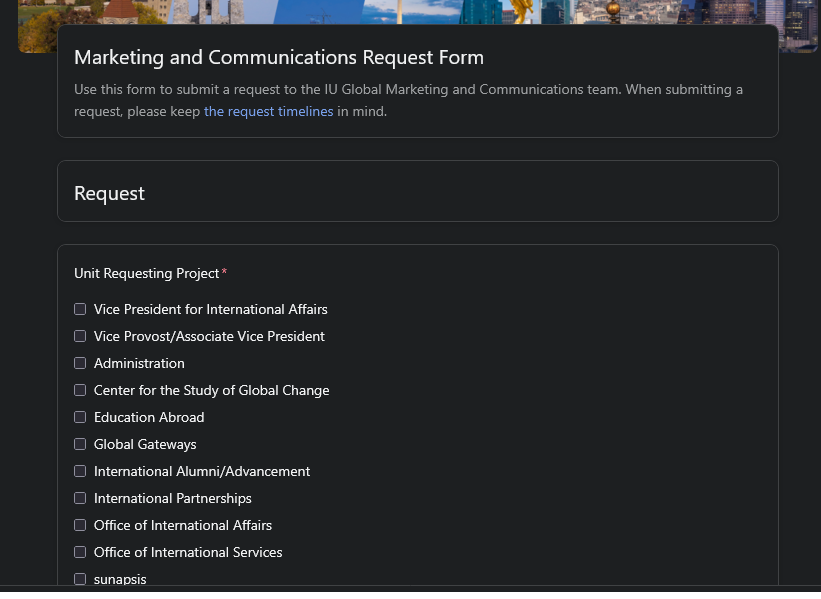Select International Partnerships checkbox
Viewport: 821px width, 599px height.
pos(80,498)
